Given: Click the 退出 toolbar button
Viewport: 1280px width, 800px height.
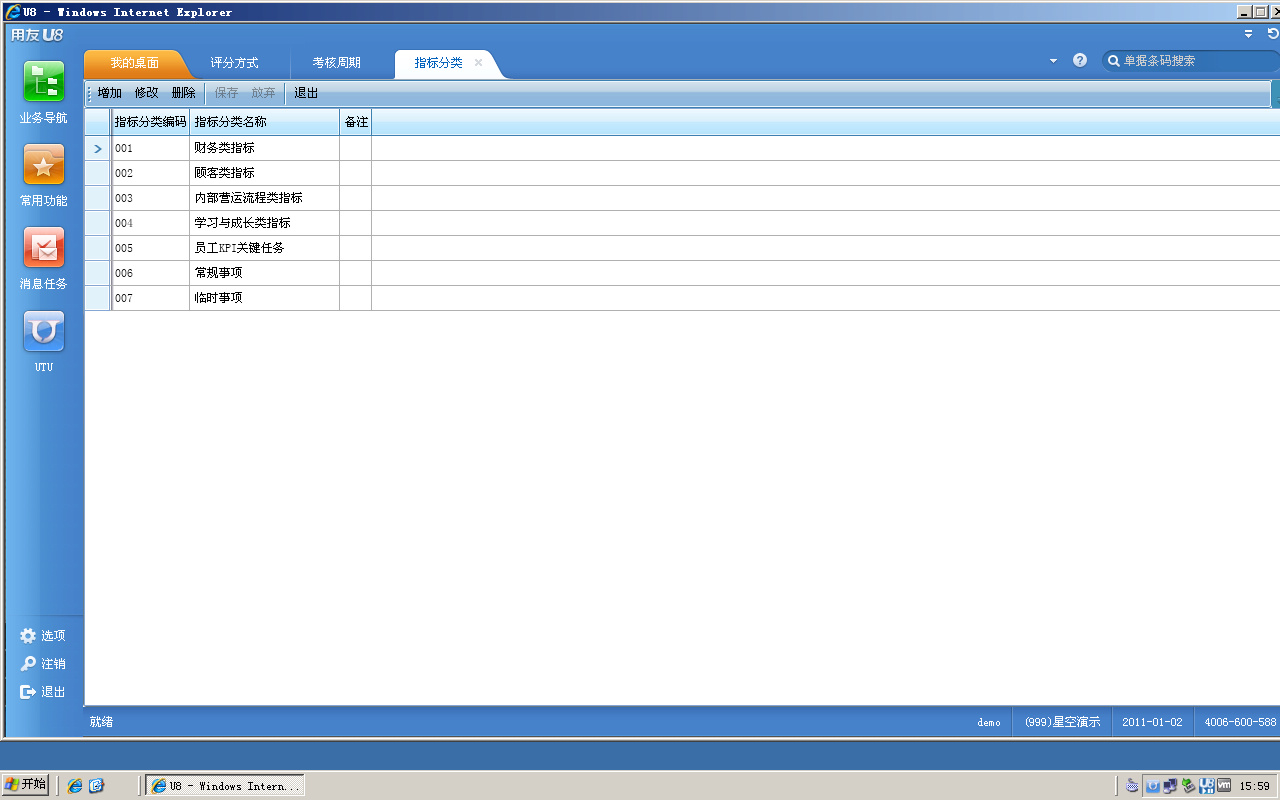Looking at the screenshot, I should point(306,93).
